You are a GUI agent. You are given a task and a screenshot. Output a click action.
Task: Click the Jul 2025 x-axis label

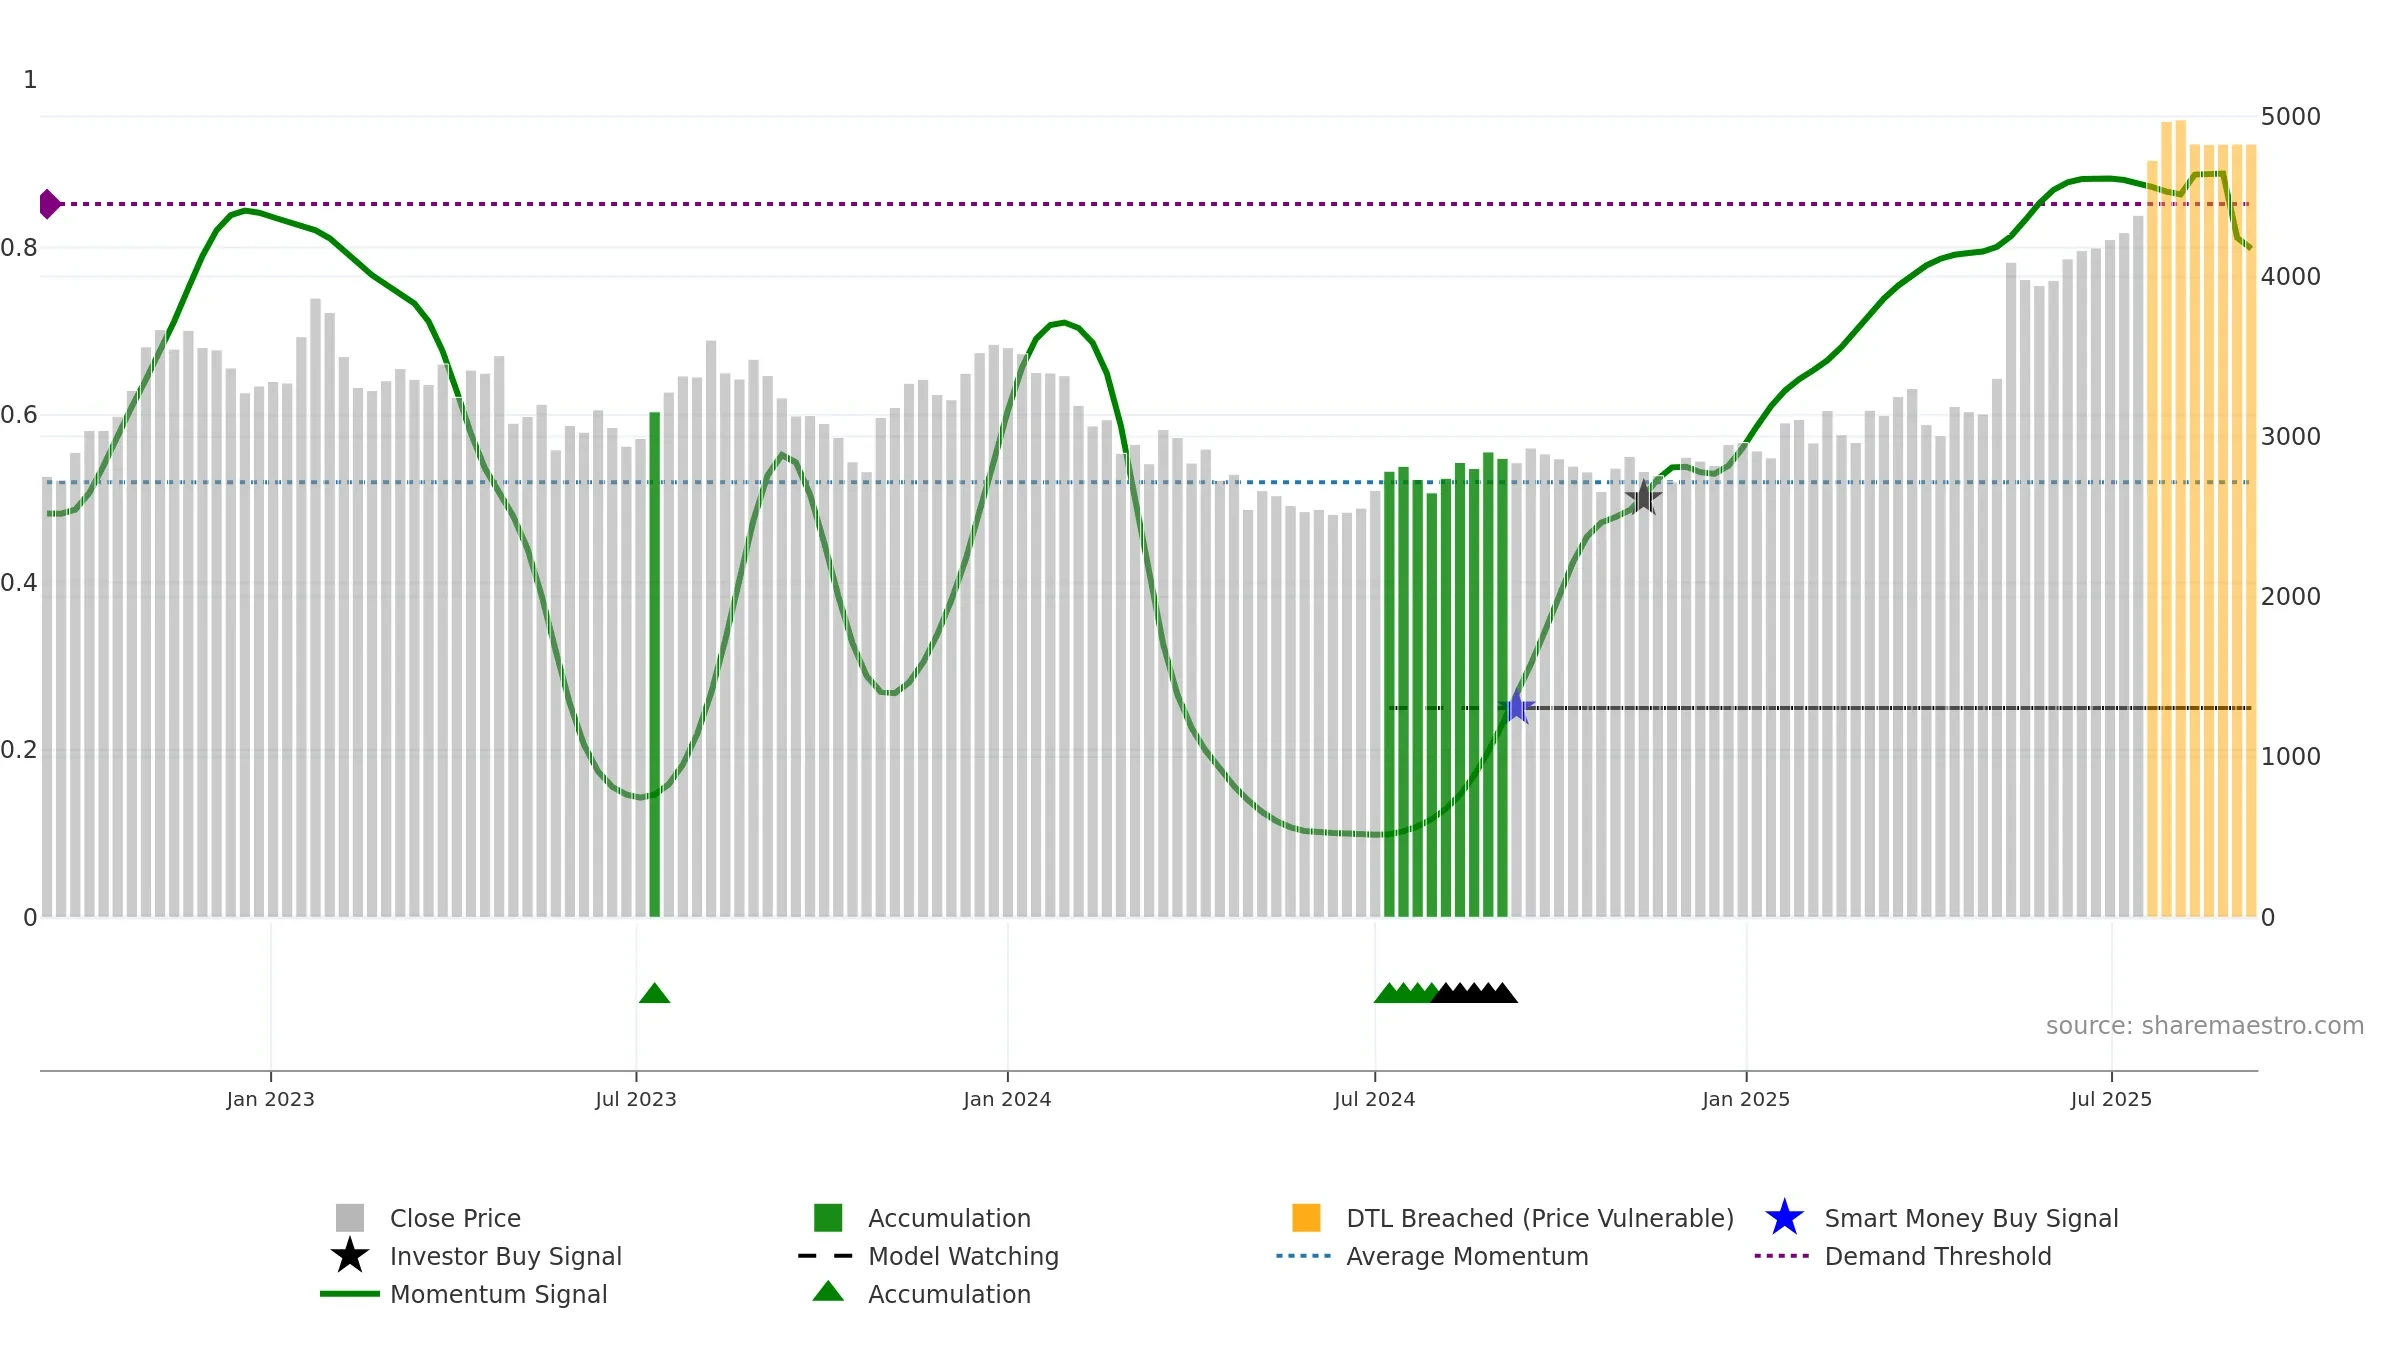pyautogui.click(x=2111, y=1100)
